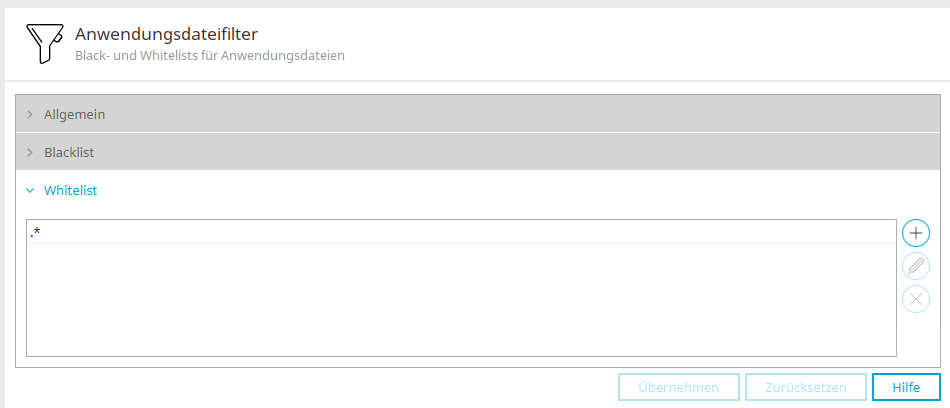Click the Whitelist section label
The width and height of the screenshot is (950, 408).
click(x=71, y=190)
